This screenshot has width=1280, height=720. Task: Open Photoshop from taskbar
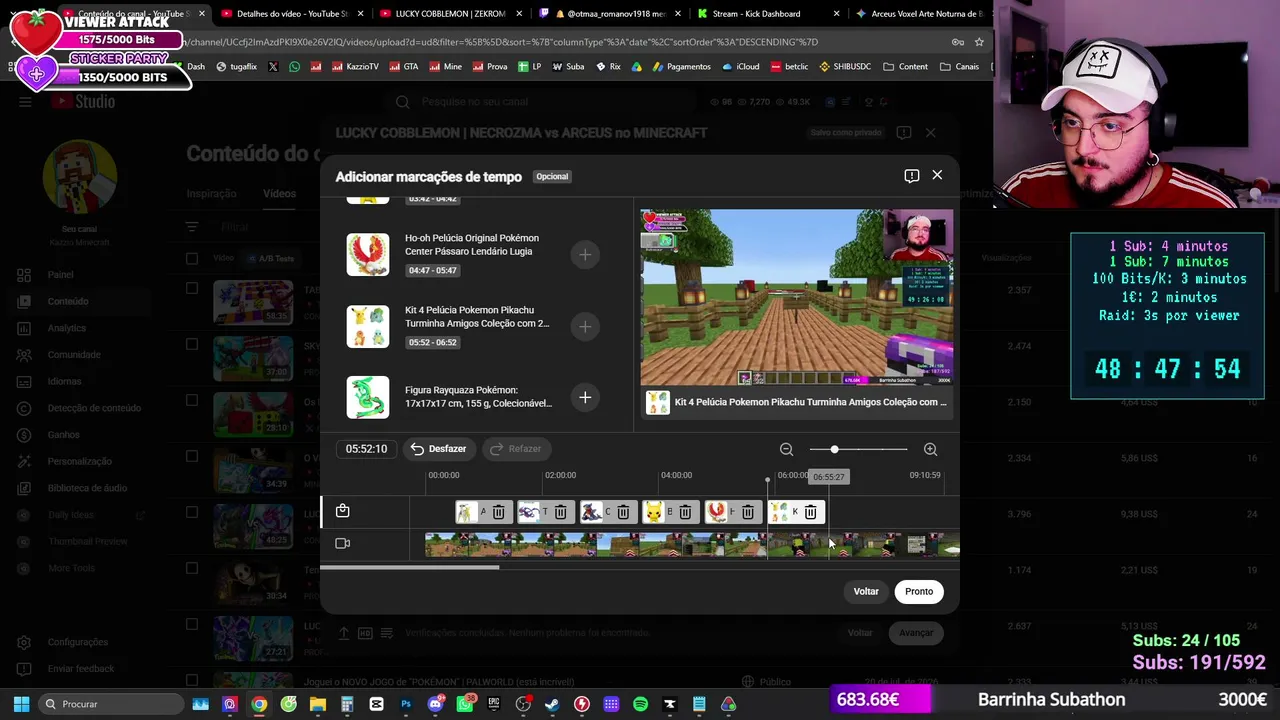coord(406,704)
